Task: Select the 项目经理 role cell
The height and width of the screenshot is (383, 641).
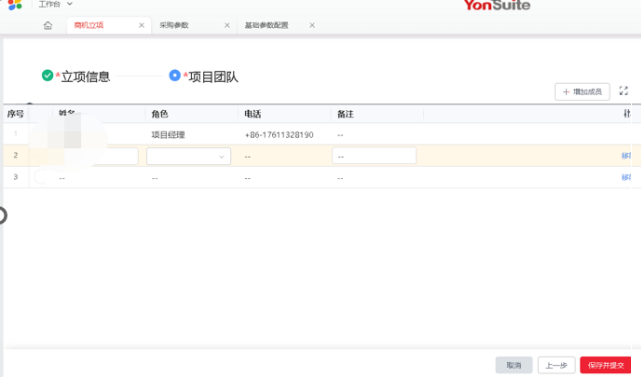Action: tap(168, 135)
